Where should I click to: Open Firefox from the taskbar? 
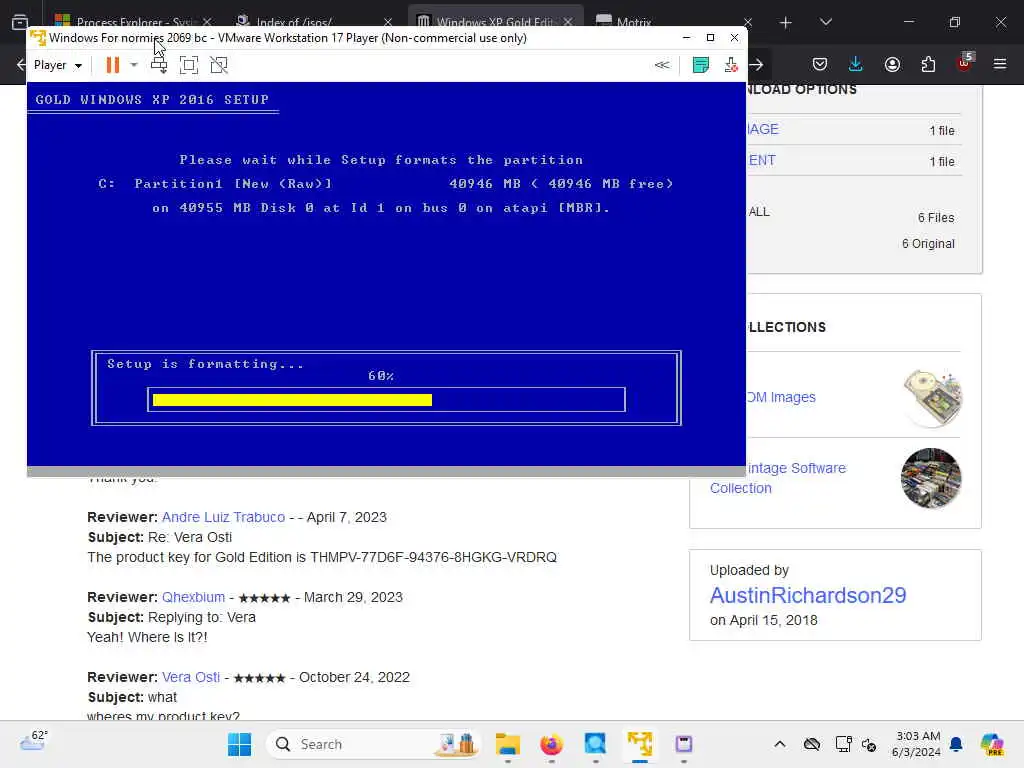point(552,744)
